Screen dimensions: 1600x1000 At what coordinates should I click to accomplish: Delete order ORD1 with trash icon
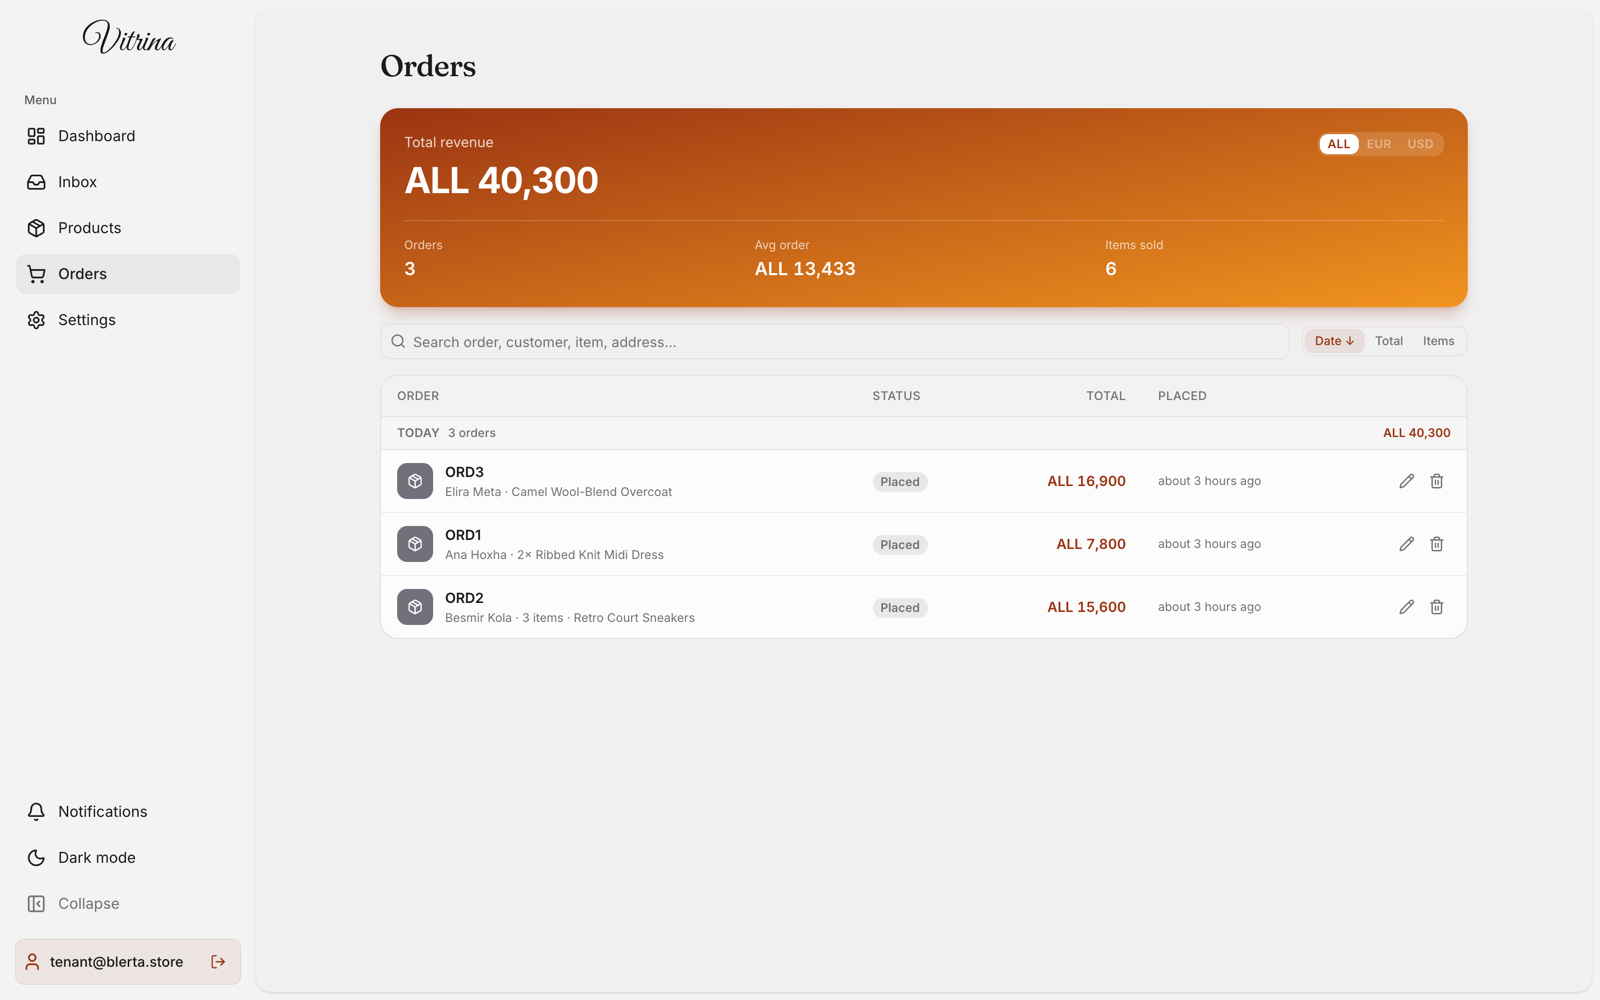[1436, 544]
